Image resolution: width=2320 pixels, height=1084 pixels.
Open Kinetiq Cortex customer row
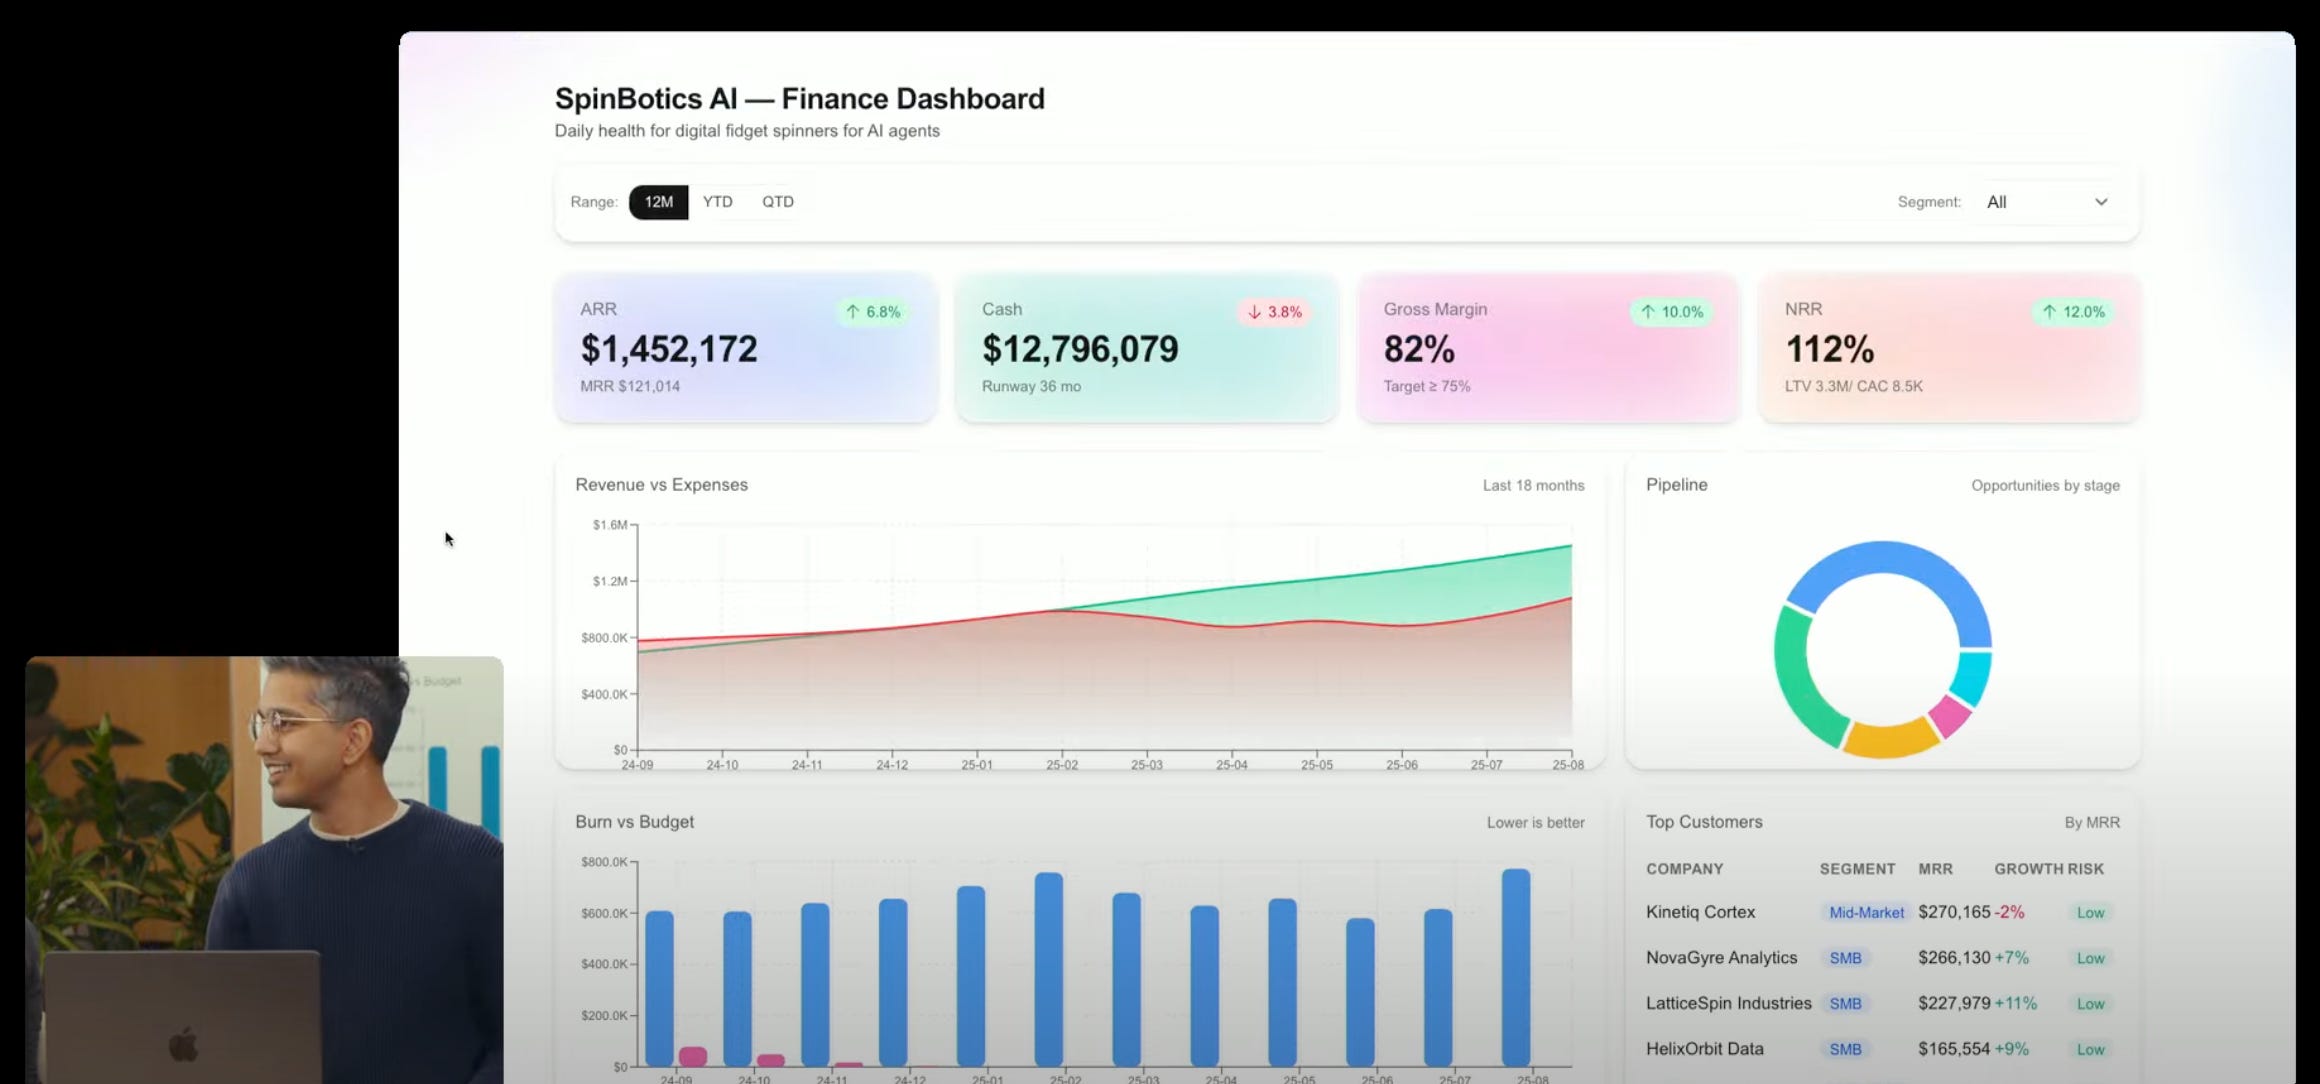[x=1700, y=912]
